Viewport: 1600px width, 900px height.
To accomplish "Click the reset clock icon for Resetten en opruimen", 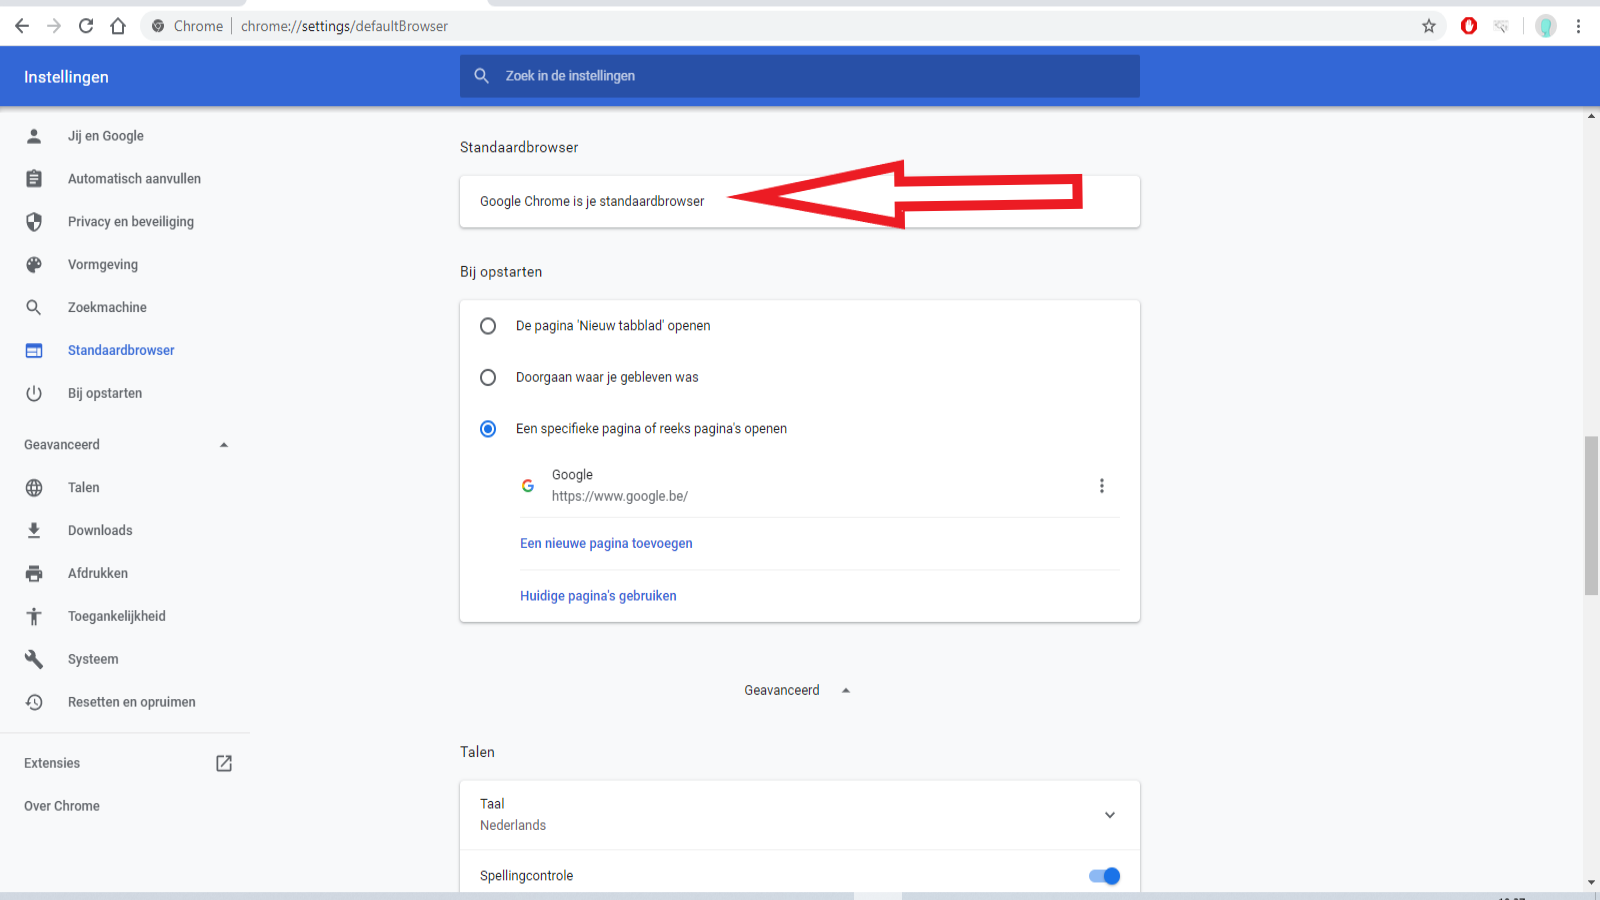I will pyautogui.click(x=34, y=703).
